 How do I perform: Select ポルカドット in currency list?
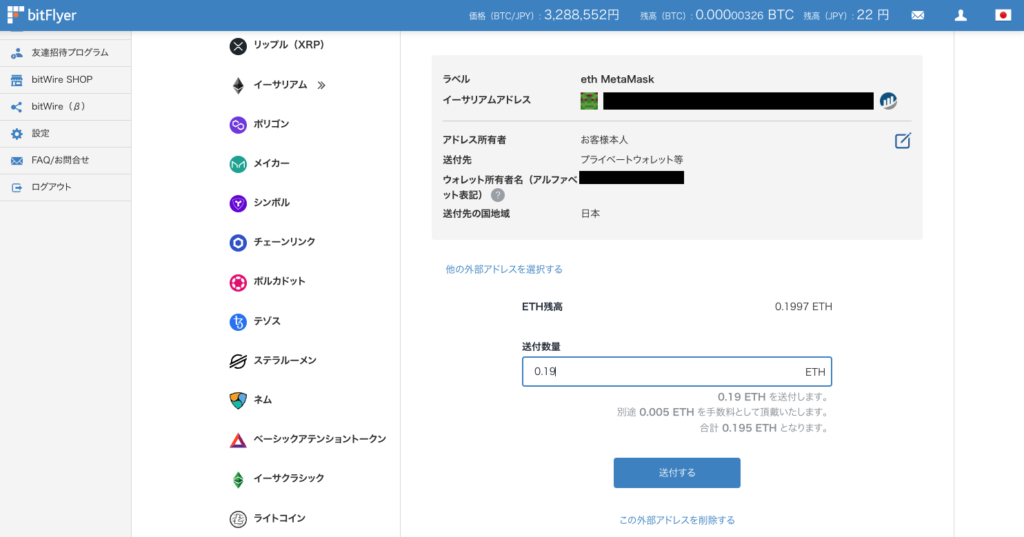[x=279, y=281]
